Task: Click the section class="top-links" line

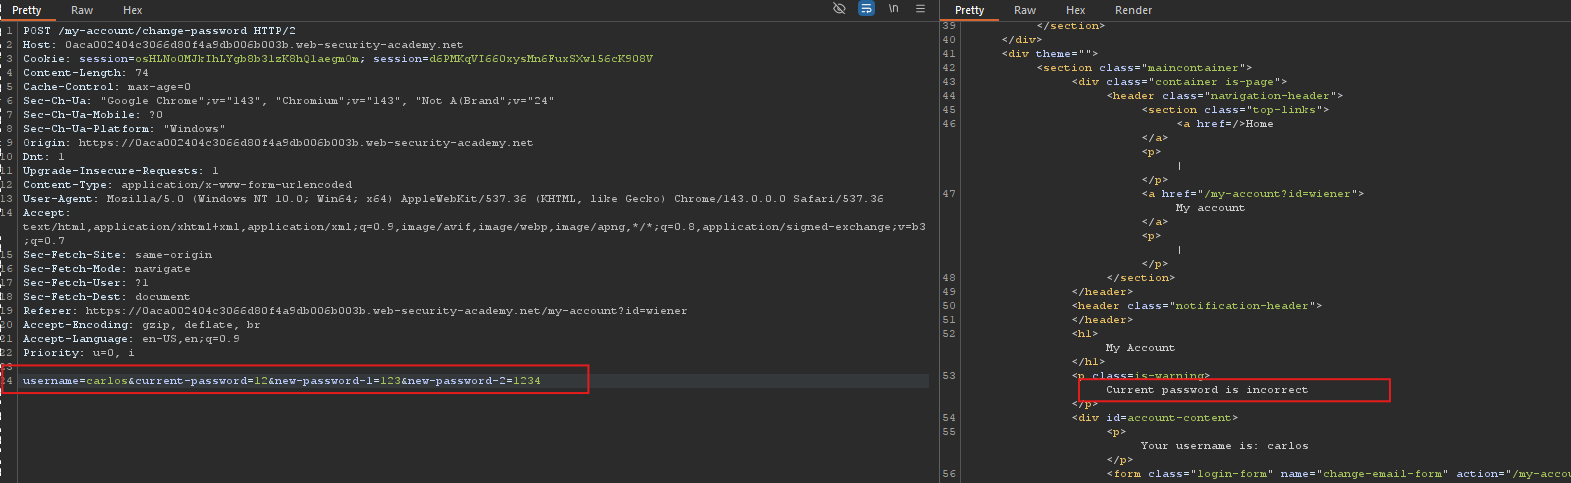Action: [1235, 110]
